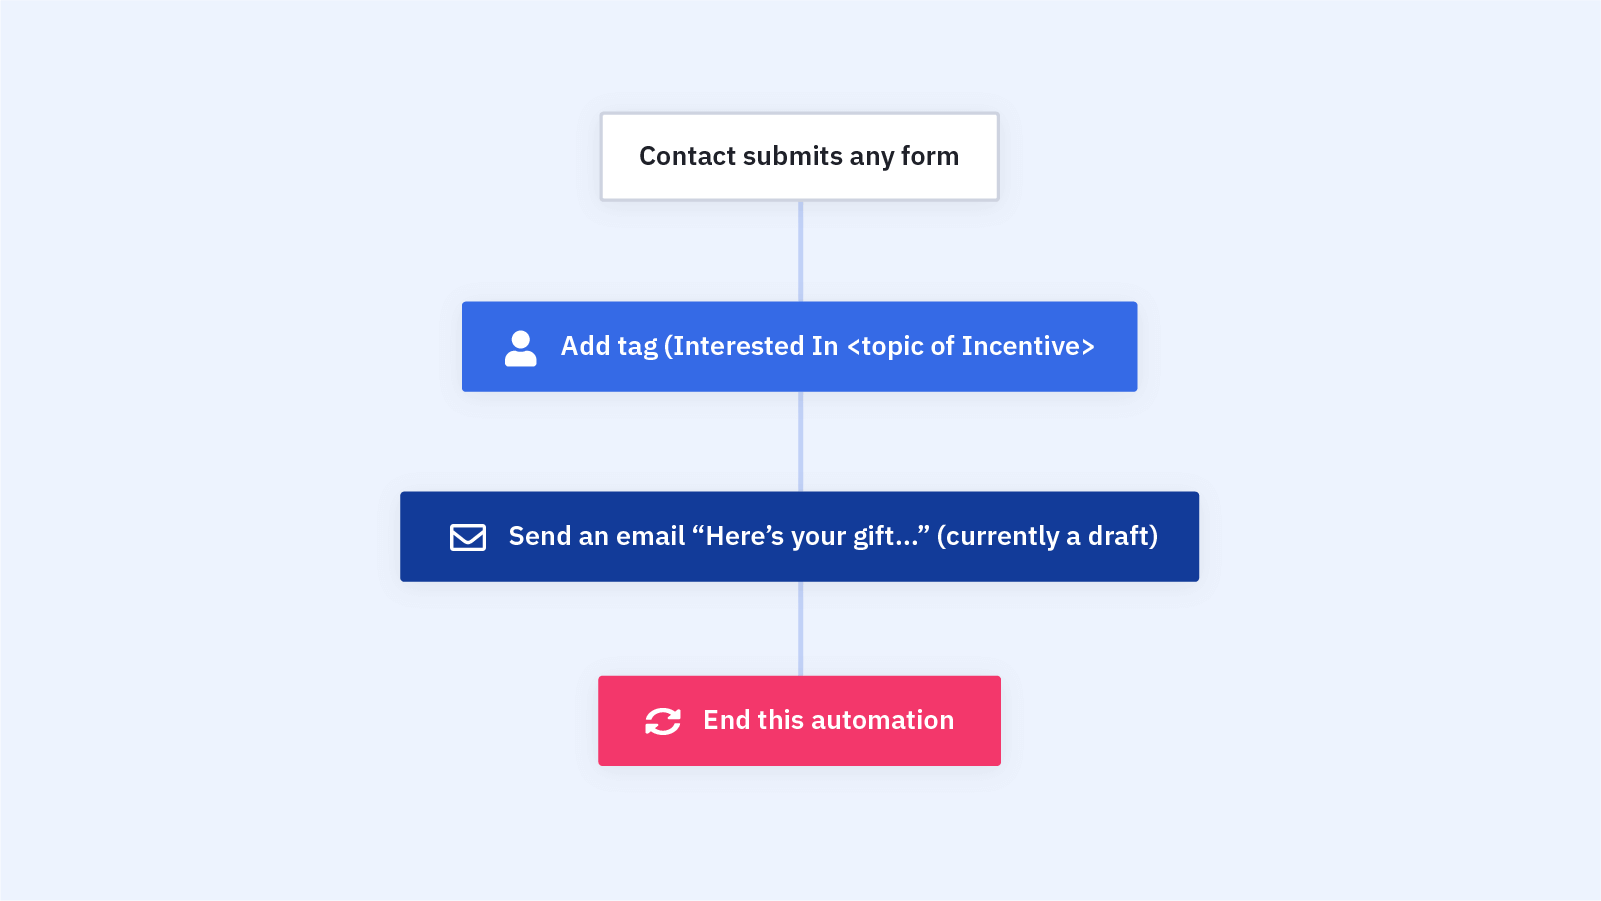The height and width of the screenshot is (901, 1601).
Task: Click the "Interested In" tag name text
Action: pyautogui.click(x=756, y=346)
